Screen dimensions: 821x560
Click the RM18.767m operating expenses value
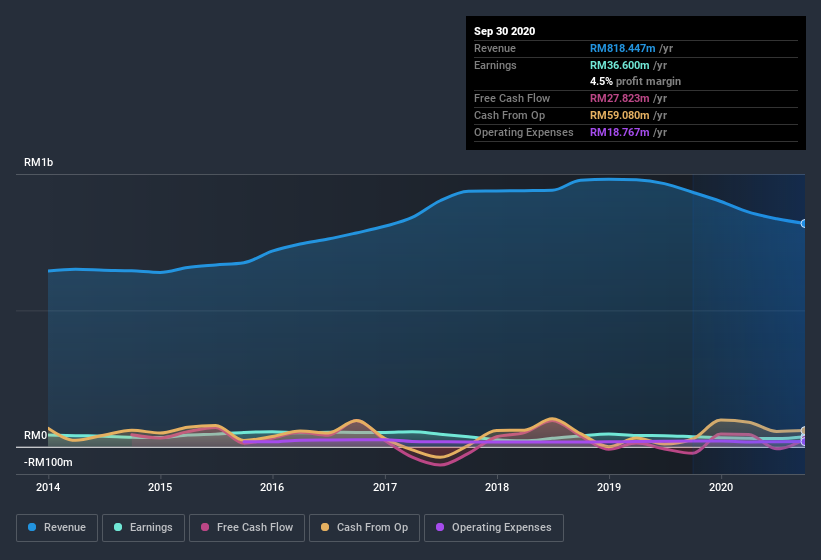coord(619,132)
